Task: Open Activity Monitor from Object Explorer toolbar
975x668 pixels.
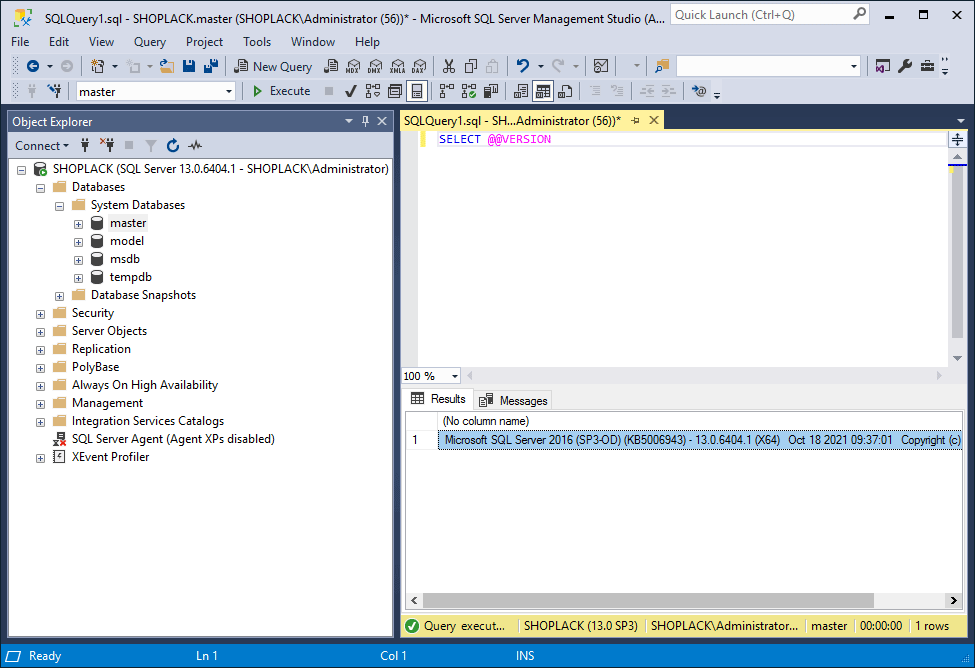Action: (x=195, y=146)
